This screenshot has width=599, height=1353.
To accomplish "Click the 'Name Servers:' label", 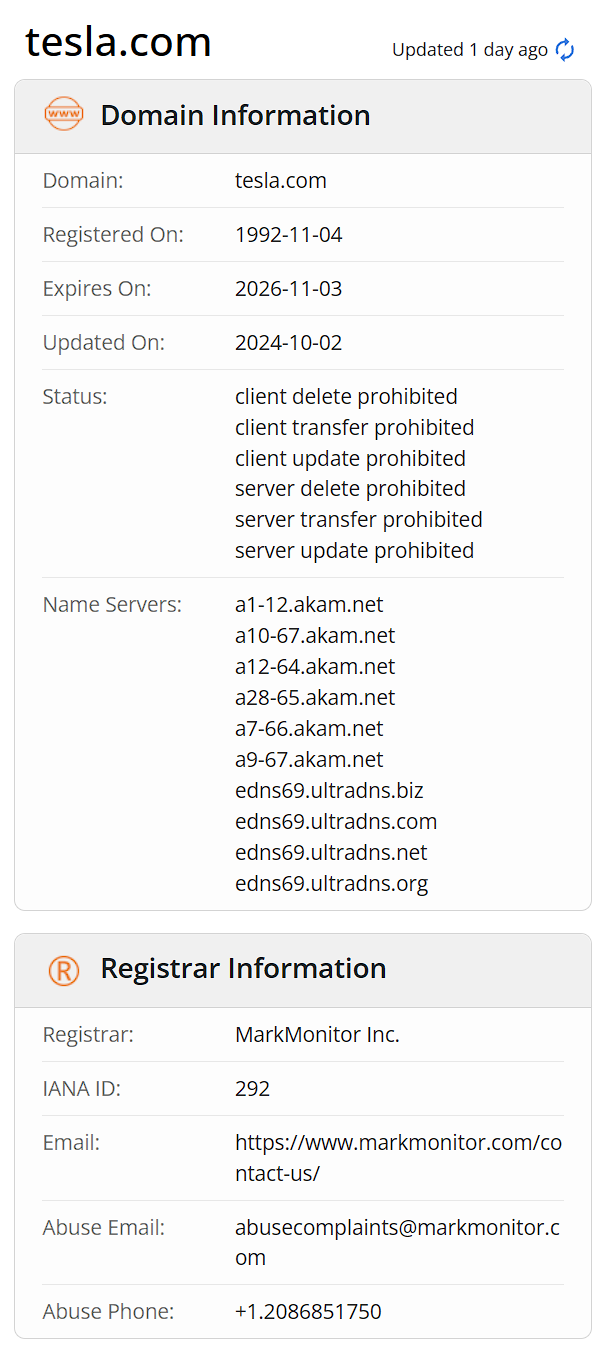I will point(112,605).
